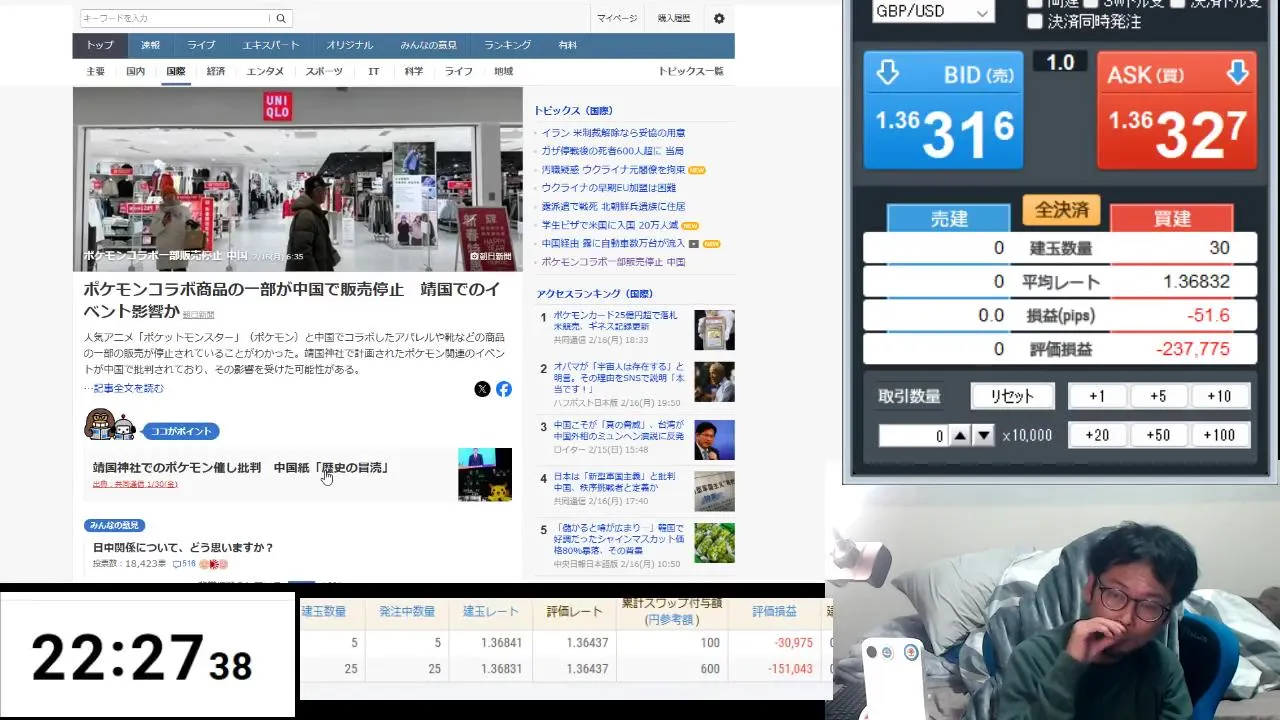The width and height of the screenshot is (1280, 720).
Task: Add +20 to trade quantity
Action: (x=1097, y=435)
